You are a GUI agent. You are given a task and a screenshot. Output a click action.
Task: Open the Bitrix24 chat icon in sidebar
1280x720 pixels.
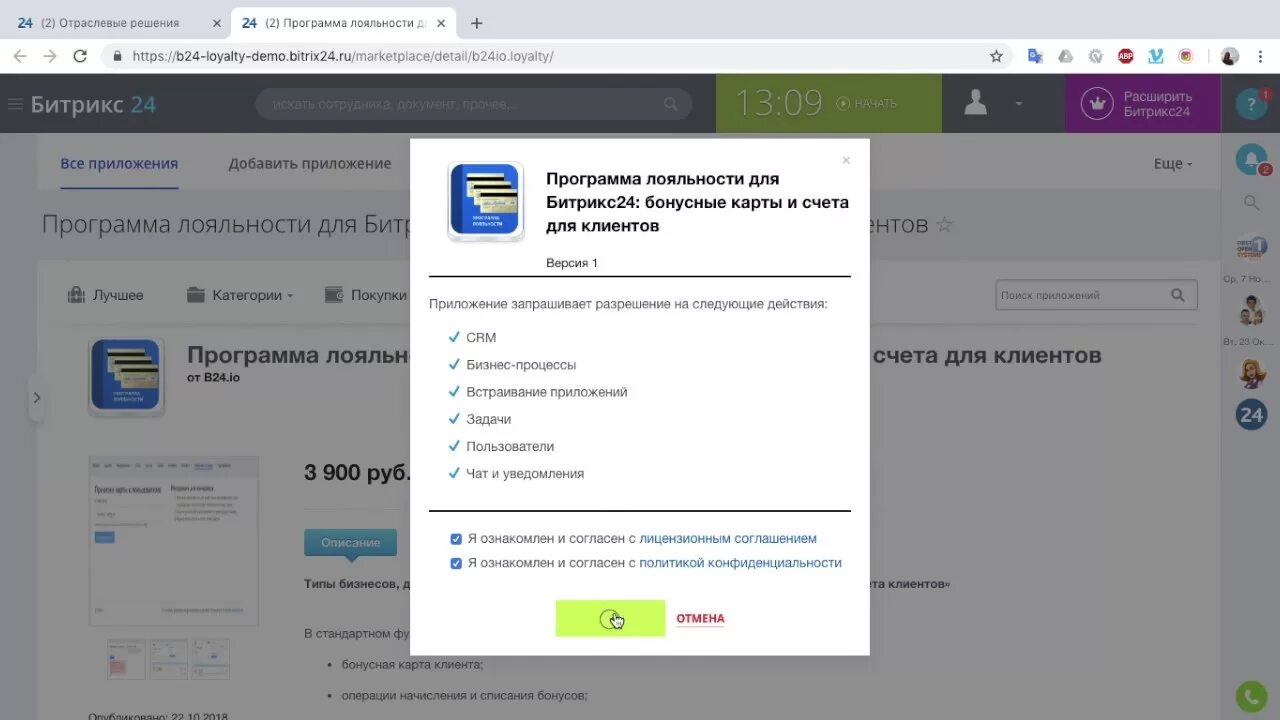tap(1251, 414)
